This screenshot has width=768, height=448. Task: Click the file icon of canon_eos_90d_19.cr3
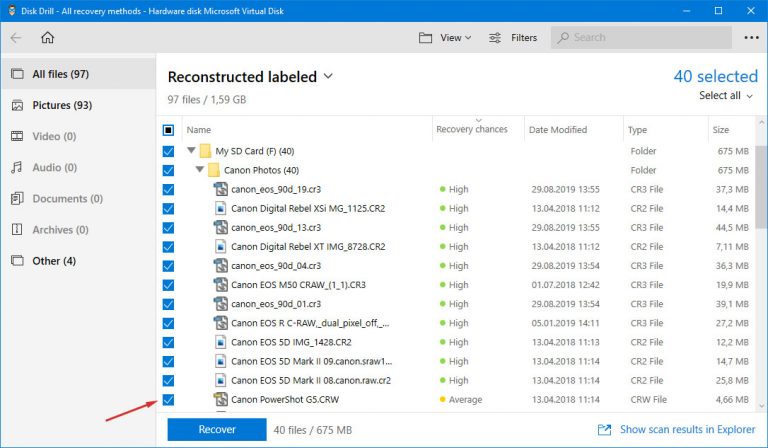tap(220, 189)
